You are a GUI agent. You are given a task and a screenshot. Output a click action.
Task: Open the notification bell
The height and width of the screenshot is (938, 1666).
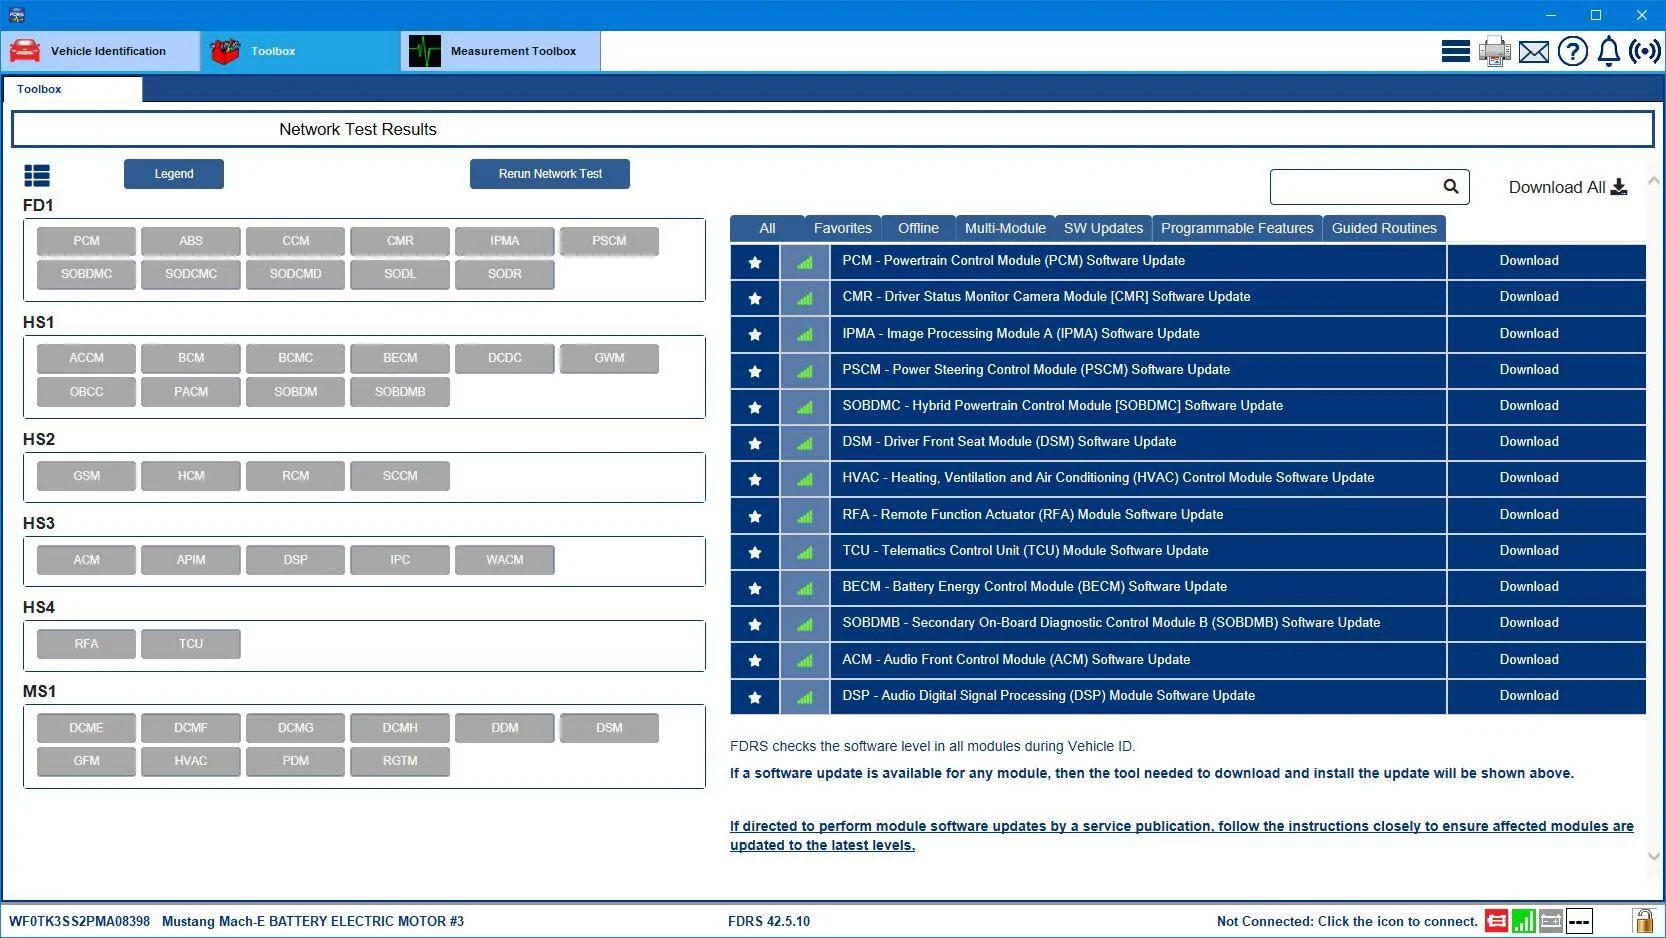[x=1609, y=51]
